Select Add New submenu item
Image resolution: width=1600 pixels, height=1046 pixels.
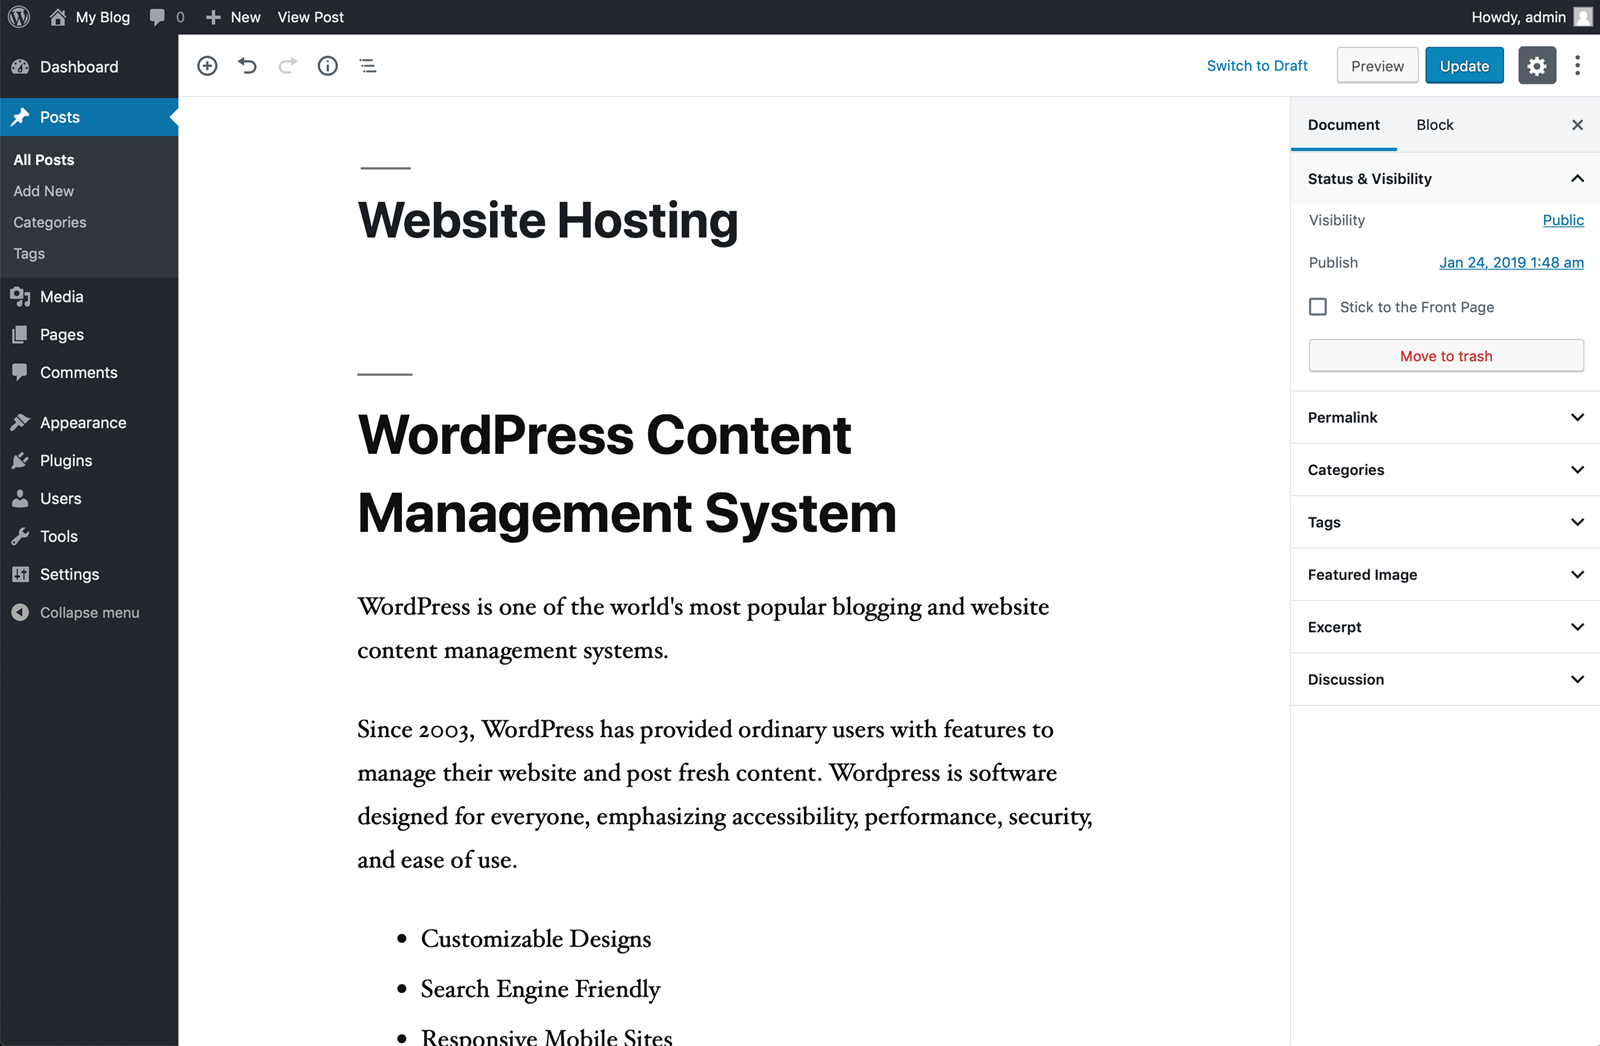(x=44, y=191)
